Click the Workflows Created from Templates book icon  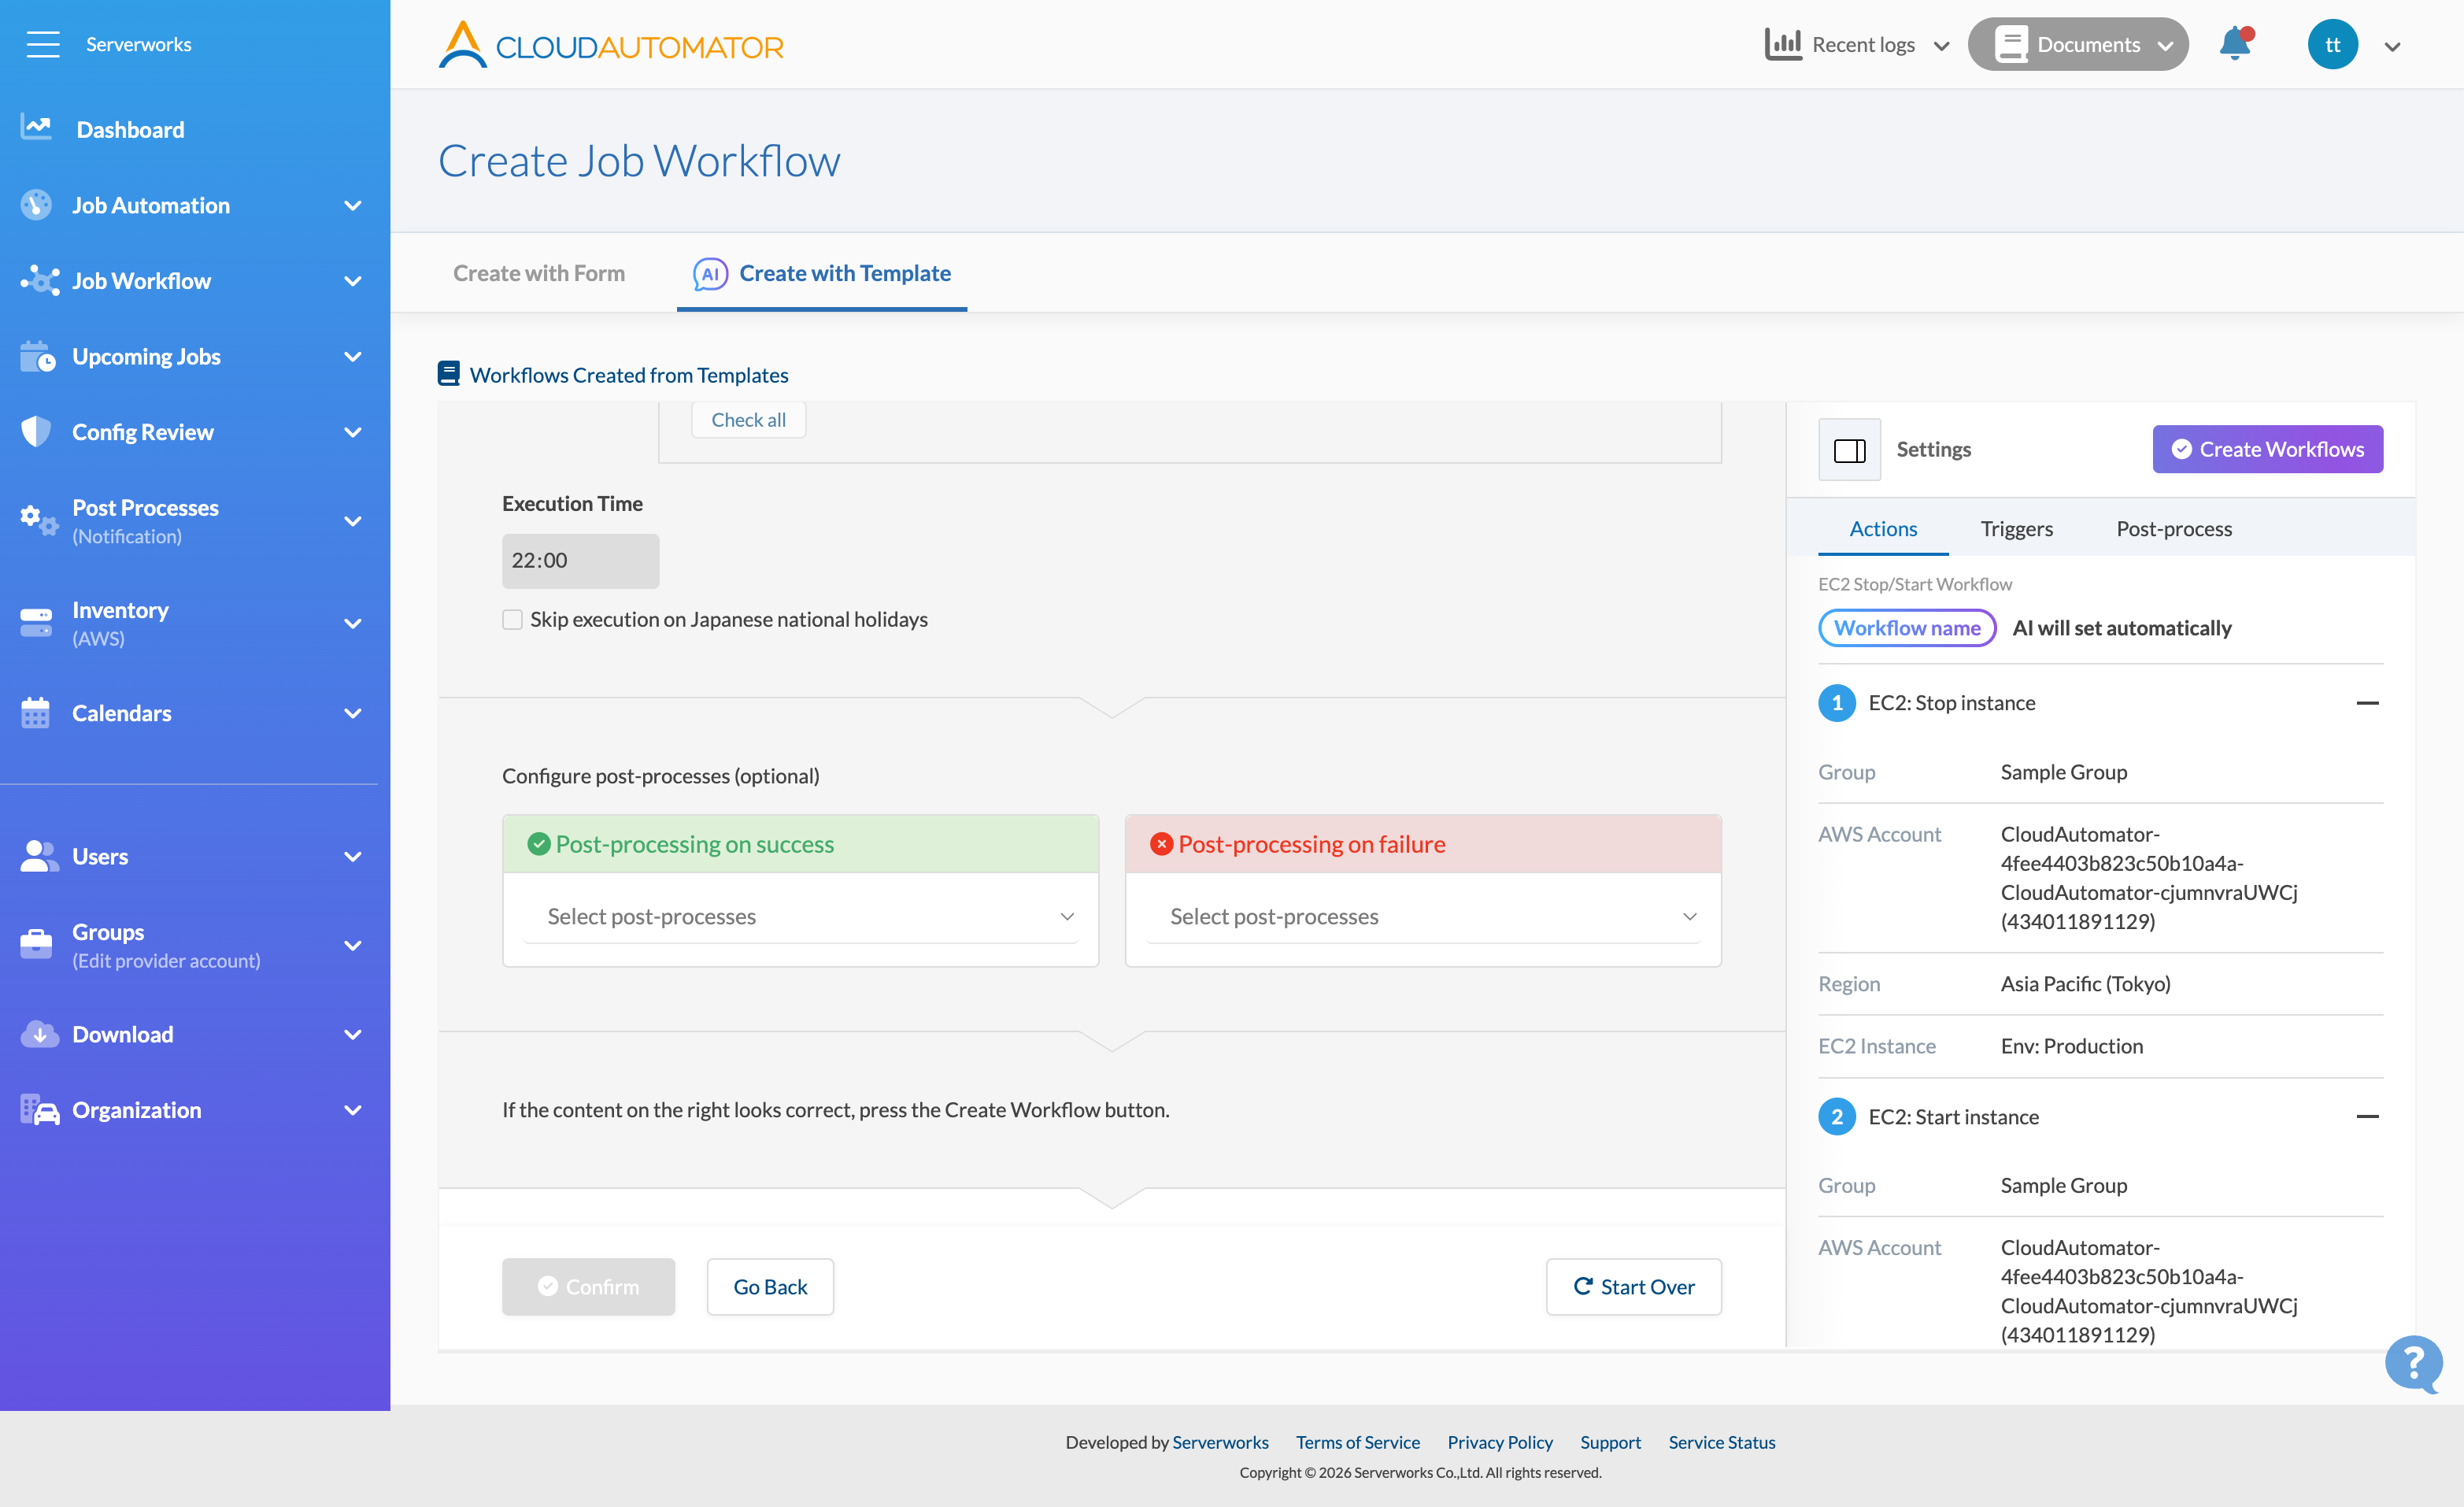[449, 374]
